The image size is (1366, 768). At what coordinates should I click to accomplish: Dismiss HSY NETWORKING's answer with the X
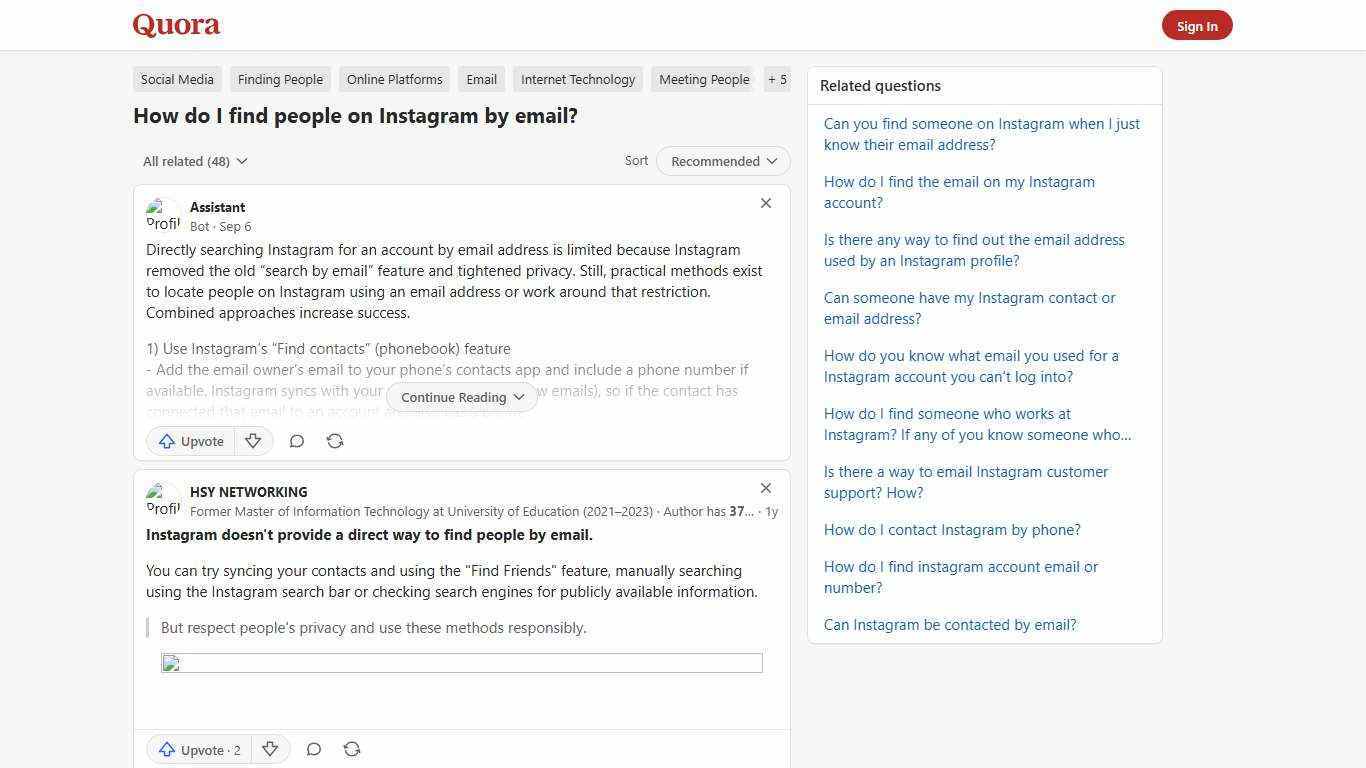tap(766, 488)
